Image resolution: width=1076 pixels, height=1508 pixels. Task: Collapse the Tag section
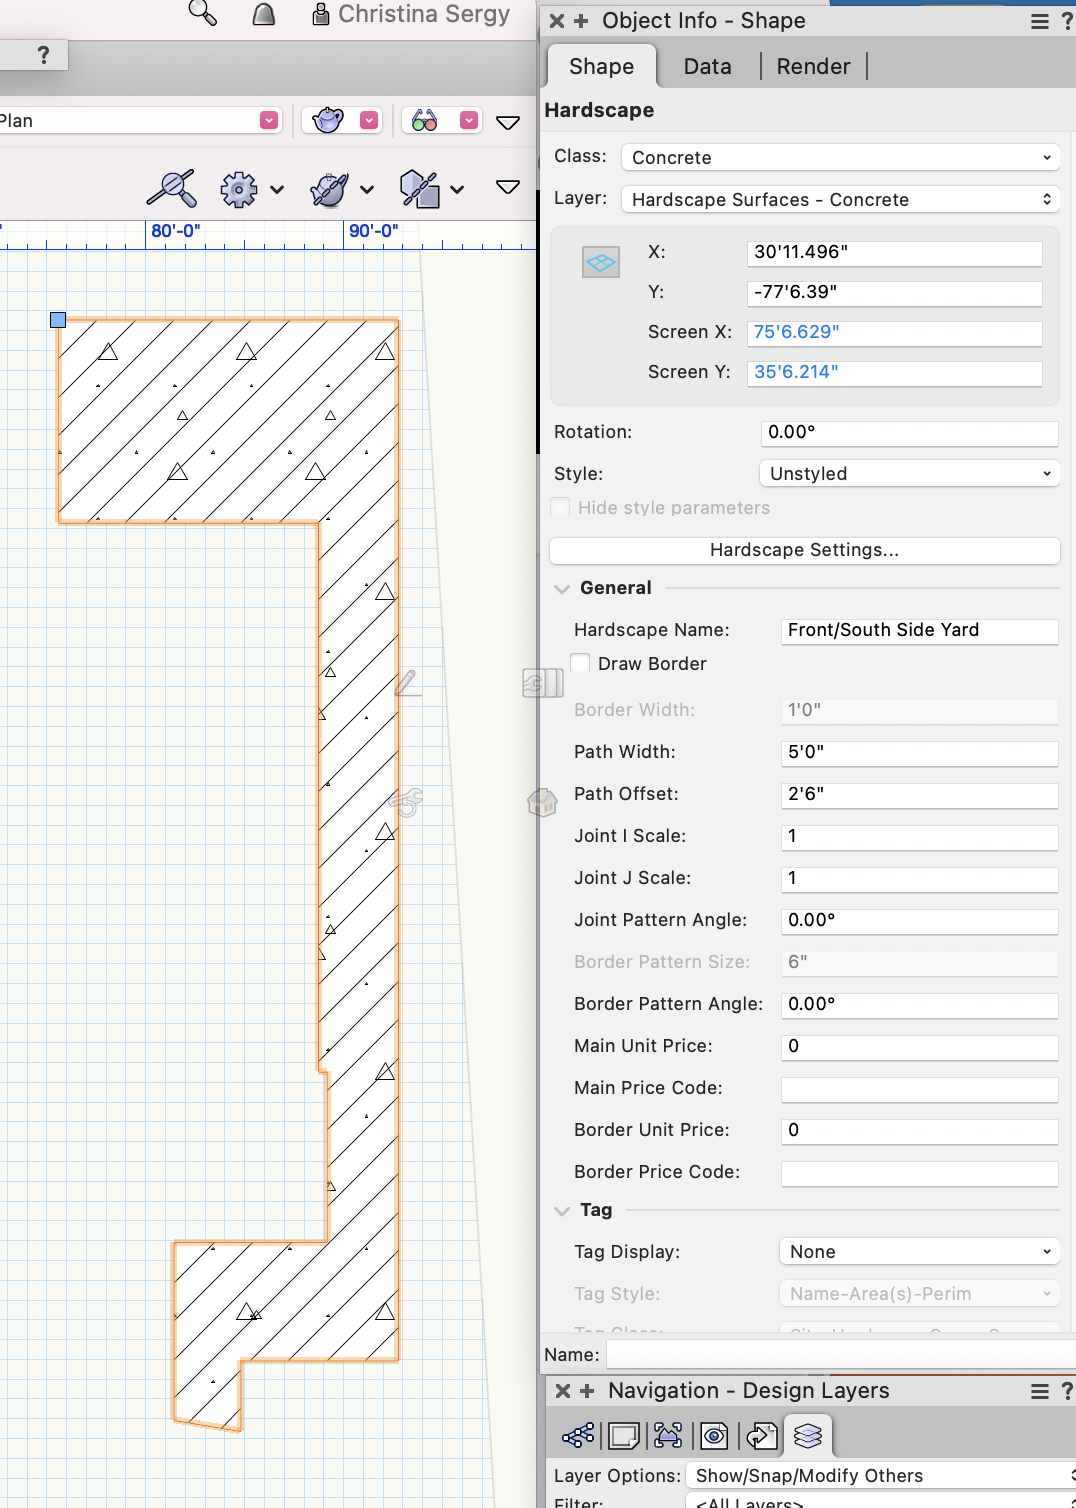pos(562,1211)
